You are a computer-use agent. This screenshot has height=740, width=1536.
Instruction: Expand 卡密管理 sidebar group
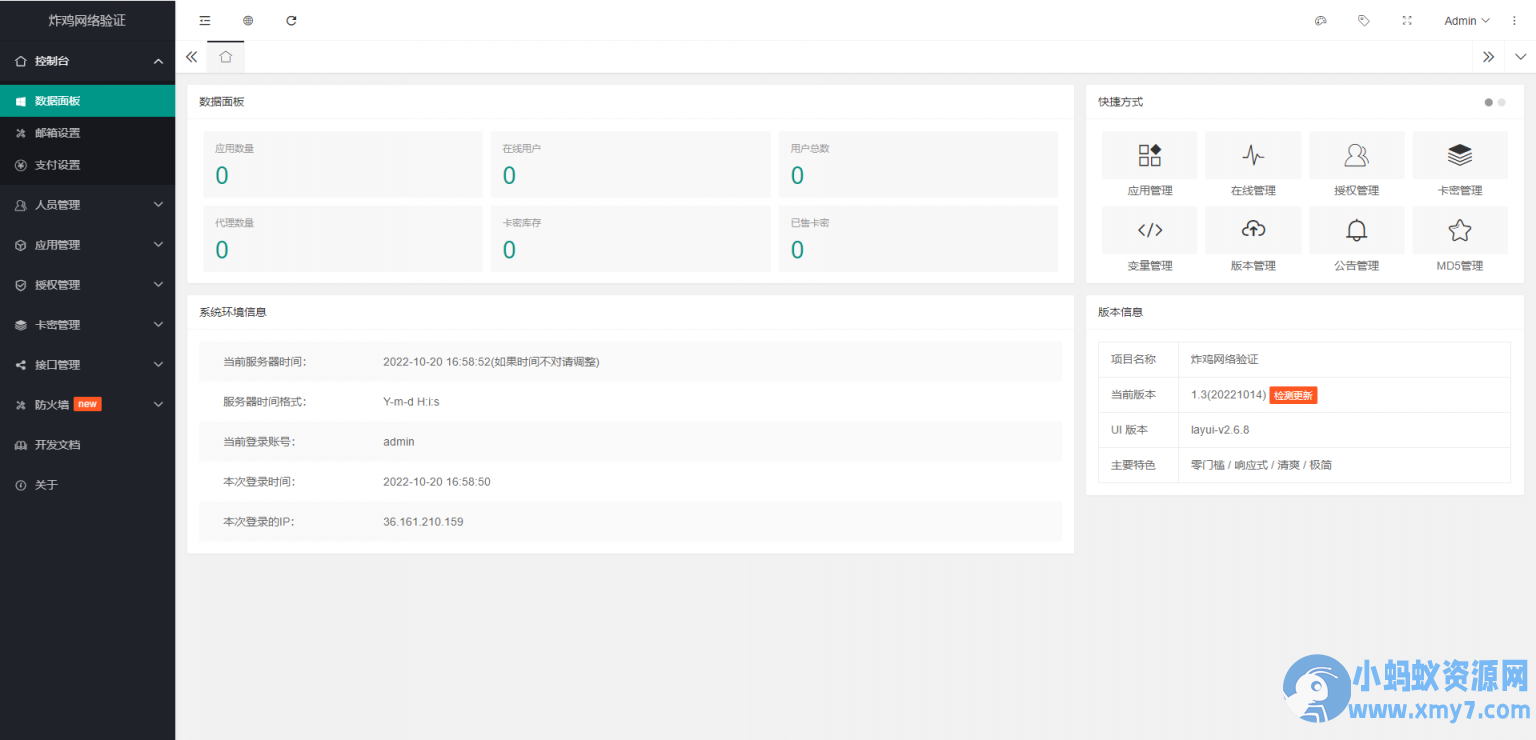coord(87,325)
